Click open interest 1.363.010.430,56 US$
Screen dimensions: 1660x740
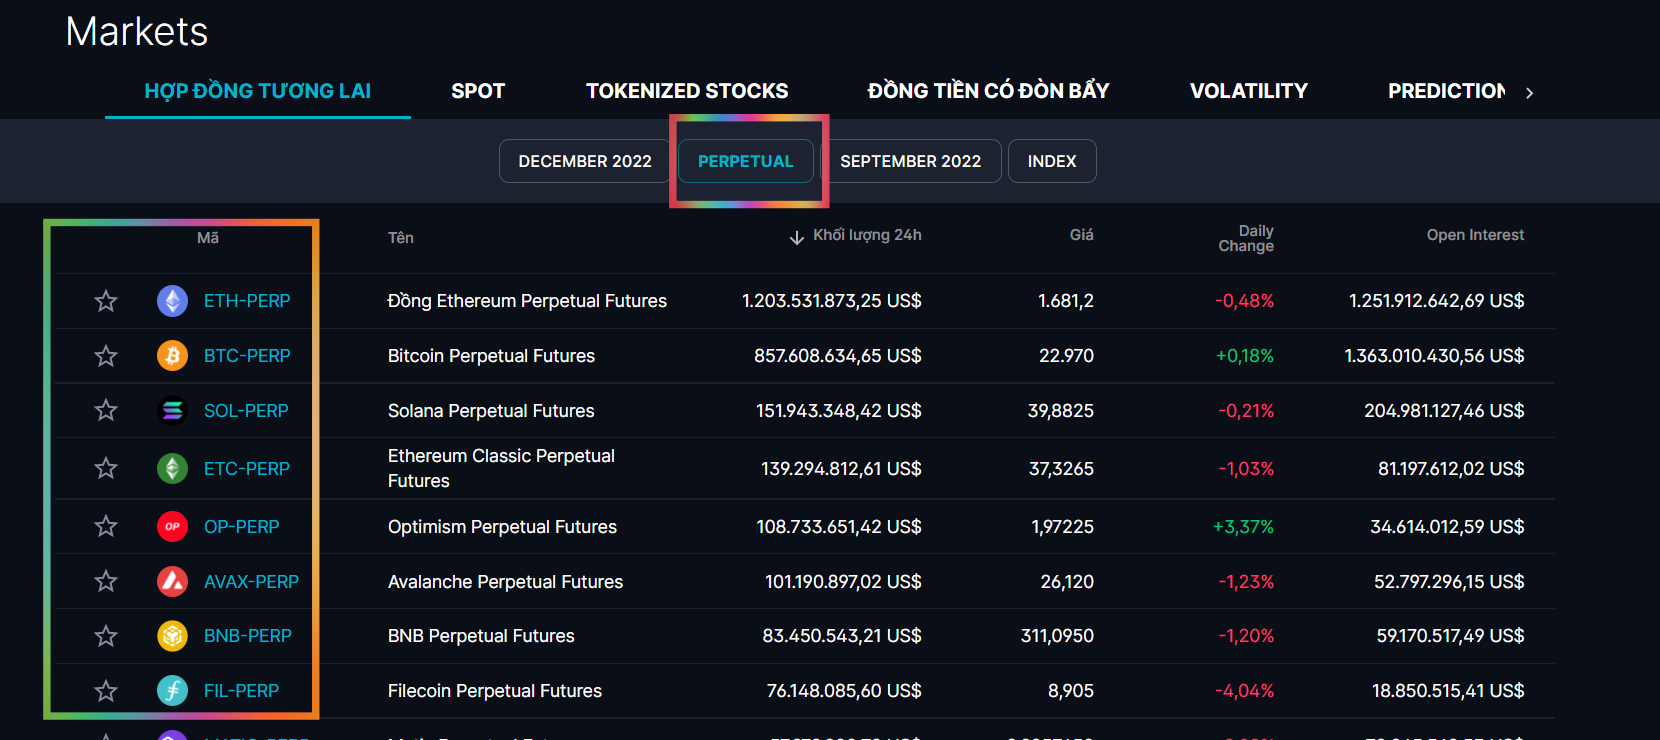tap(1434, 356)
